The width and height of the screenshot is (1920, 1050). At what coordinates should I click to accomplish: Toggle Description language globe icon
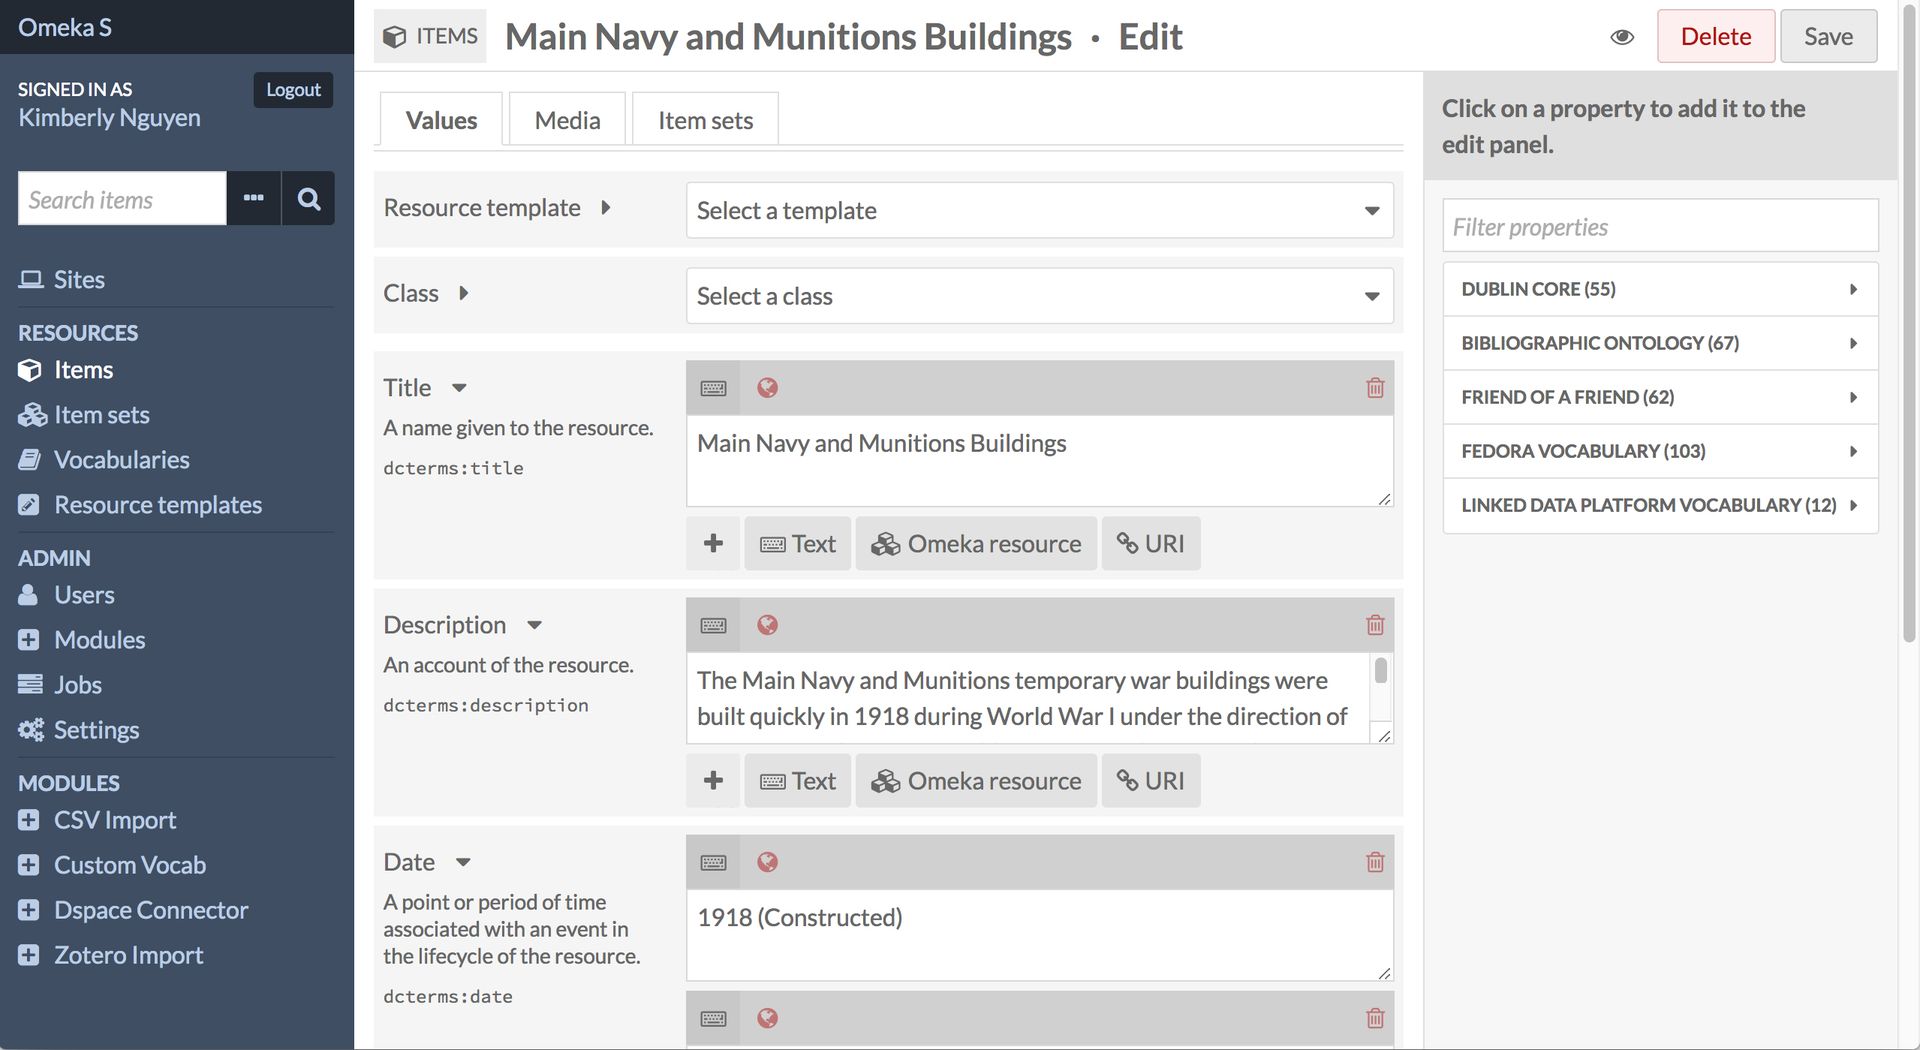767,625
